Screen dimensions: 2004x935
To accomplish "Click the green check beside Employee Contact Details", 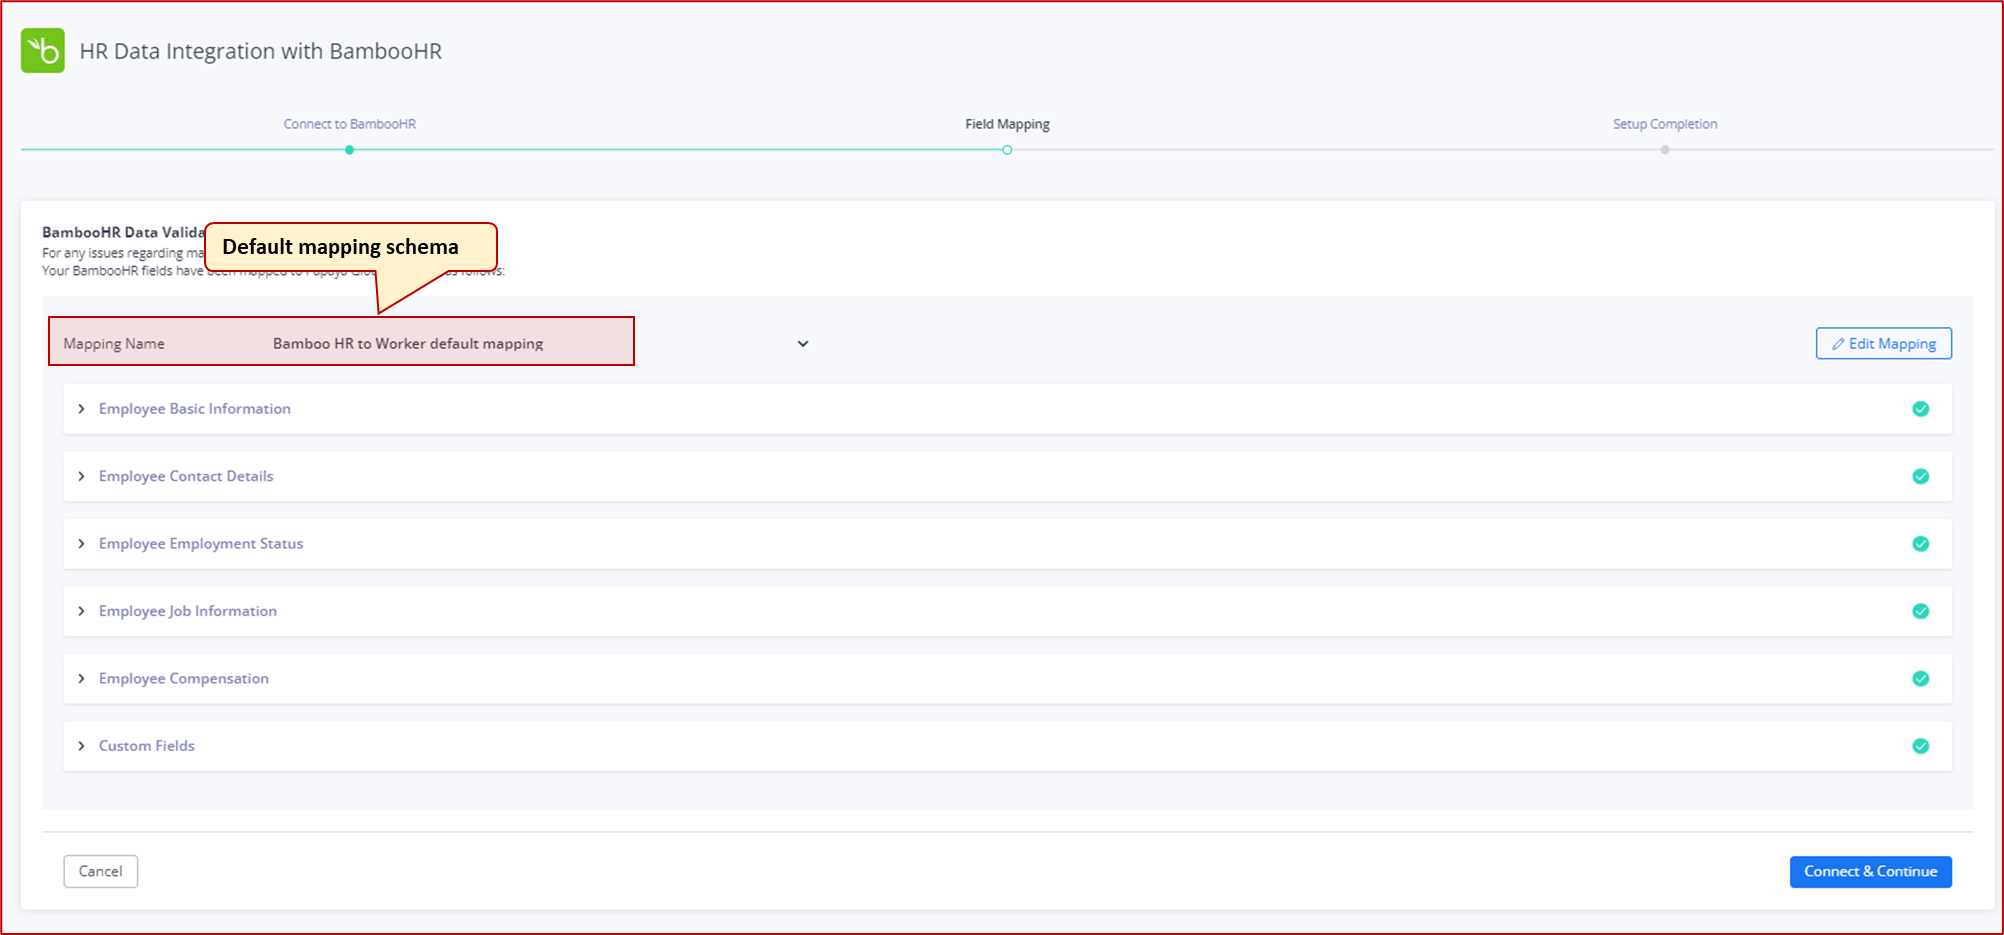I will (x=1921, y=476).
